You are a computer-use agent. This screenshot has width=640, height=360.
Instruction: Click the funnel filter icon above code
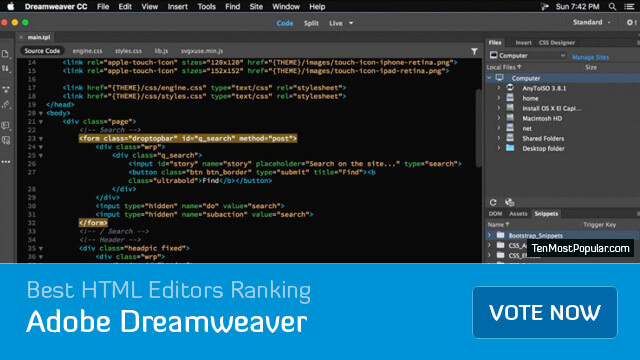474,51
